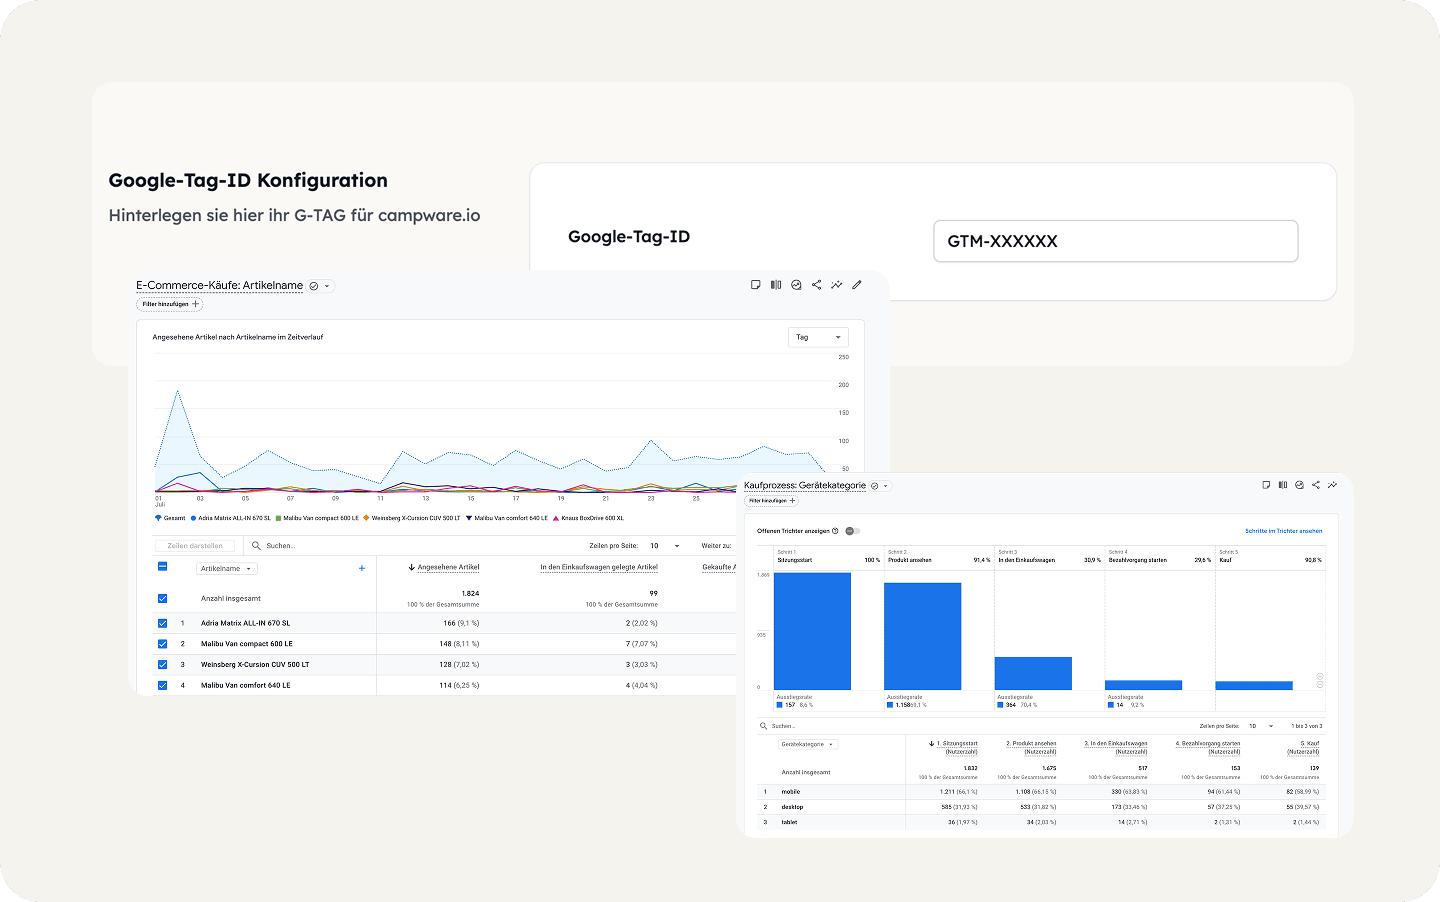Open comparison columns icon in E-Commerce-Käufe report

click(776, 285)
